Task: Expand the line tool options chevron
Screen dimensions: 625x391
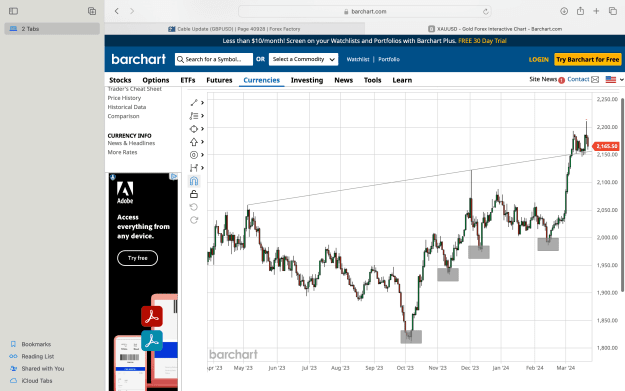Action: pyautogui.click(x=202, y=103)
